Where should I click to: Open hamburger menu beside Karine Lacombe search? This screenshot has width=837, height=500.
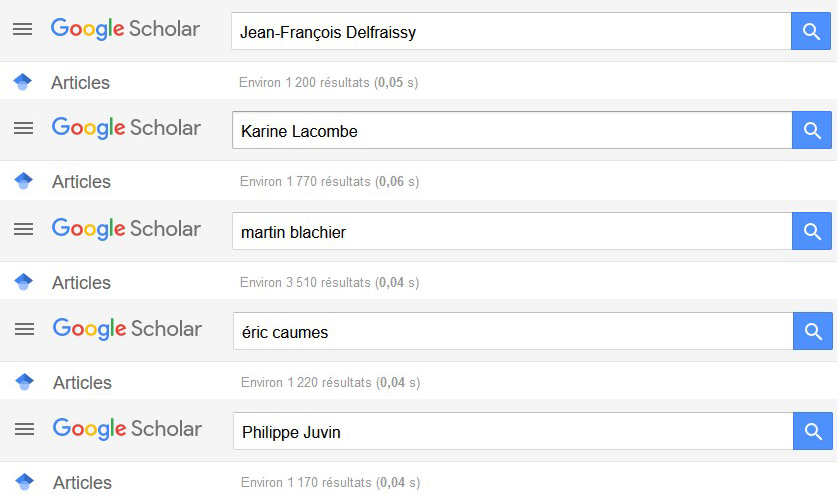pyautogui.click(x=23, y=128)
